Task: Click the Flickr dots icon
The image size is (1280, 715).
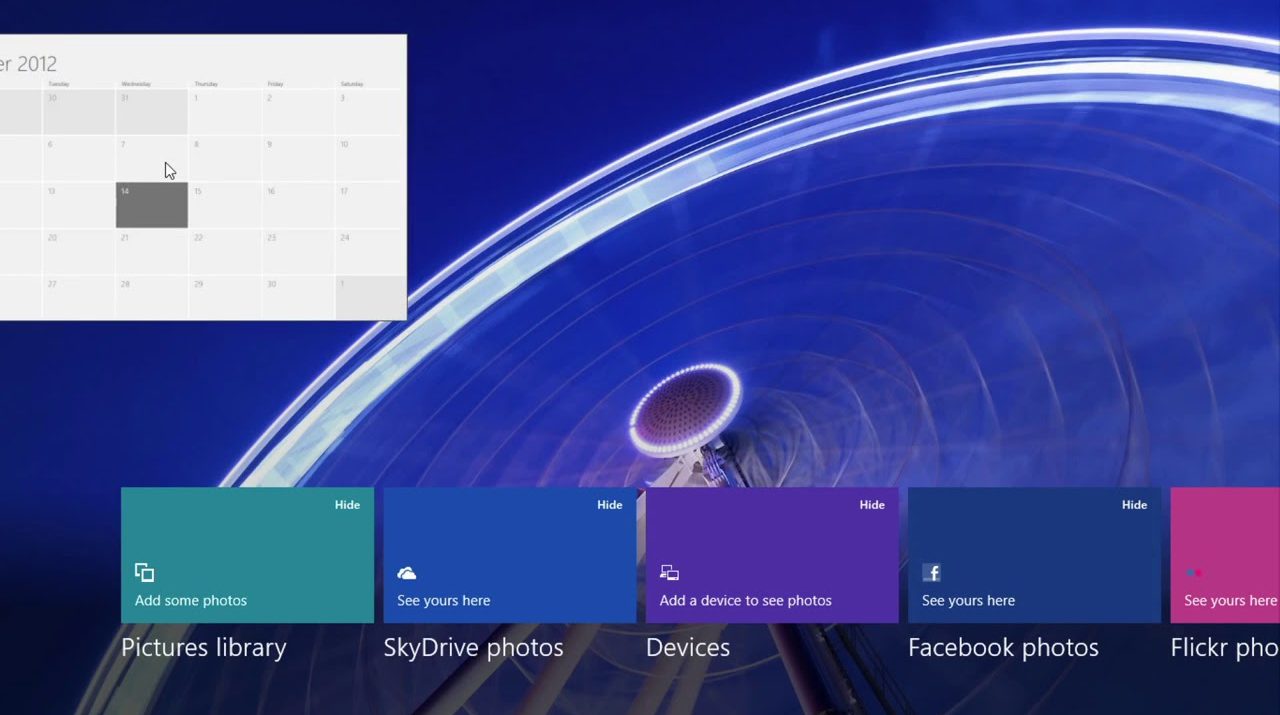Action: click(1193, 573)
